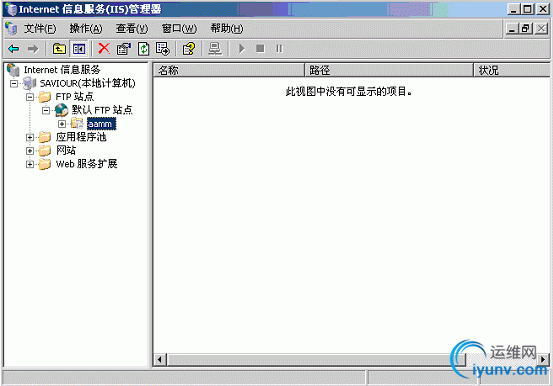Collapse the SAVIOUR(本地计算机) node
553x386 pixels.
click(x=14, y=84)
